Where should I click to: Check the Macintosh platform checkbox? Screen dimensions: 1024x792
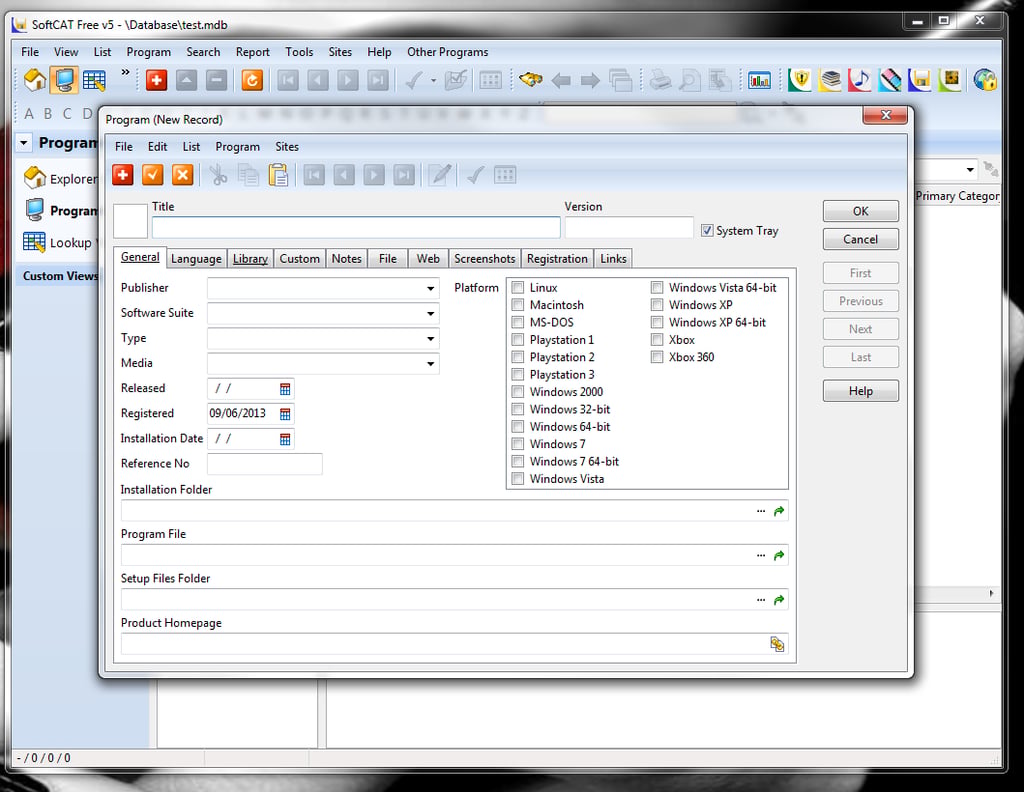coord(518,305)
